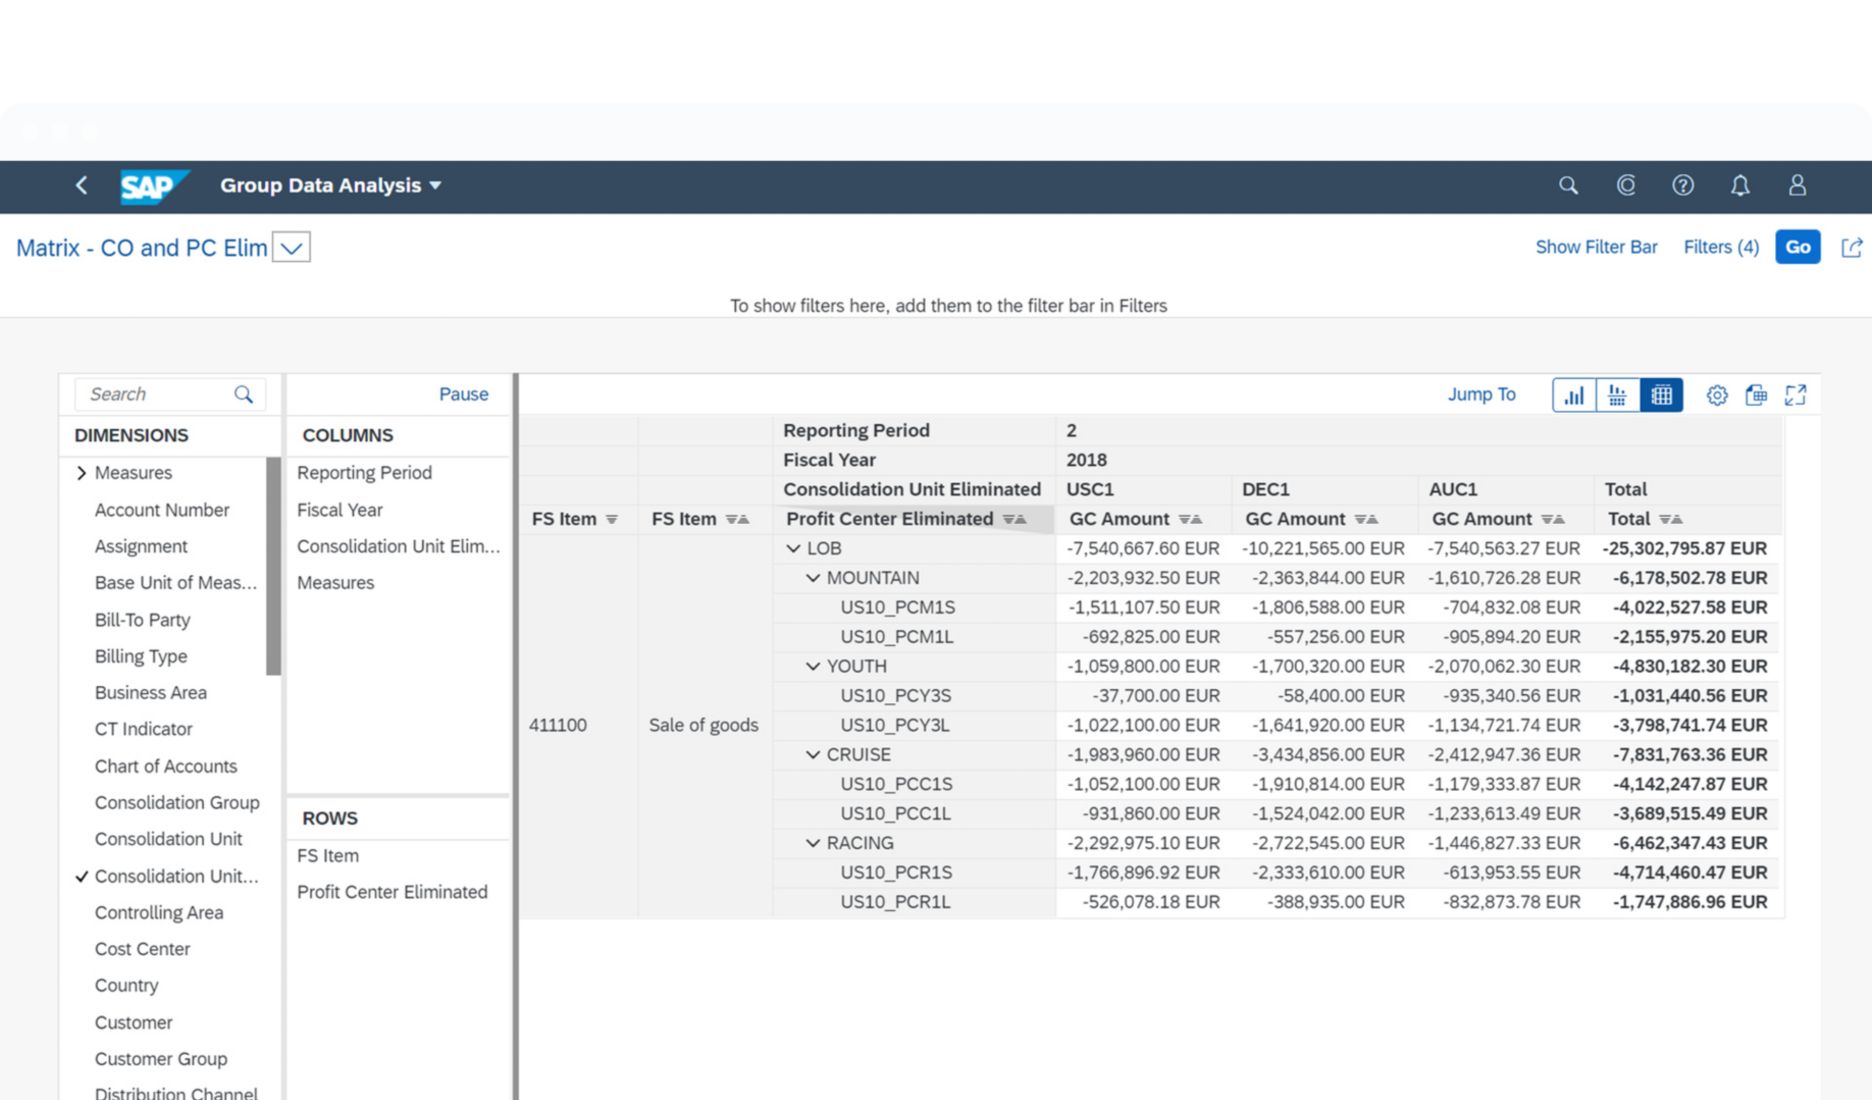The image size is (1872, 1100).
Task: Enter fullscreen using the expand icon
Action: [1796, 394]
